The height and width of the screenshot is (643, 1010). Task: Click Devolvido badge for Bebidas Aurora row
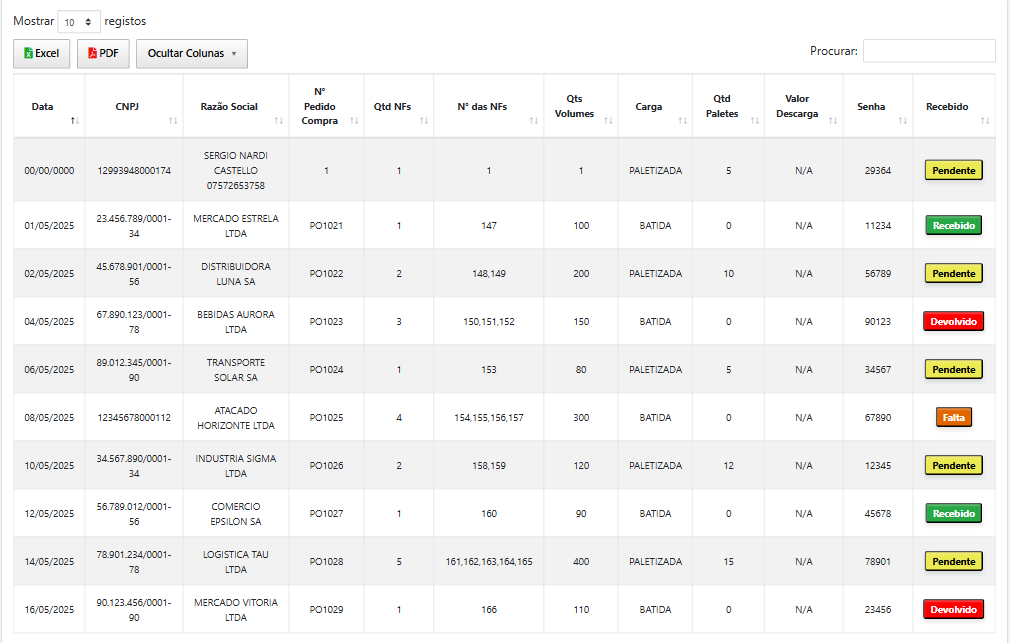pos(953,321)
